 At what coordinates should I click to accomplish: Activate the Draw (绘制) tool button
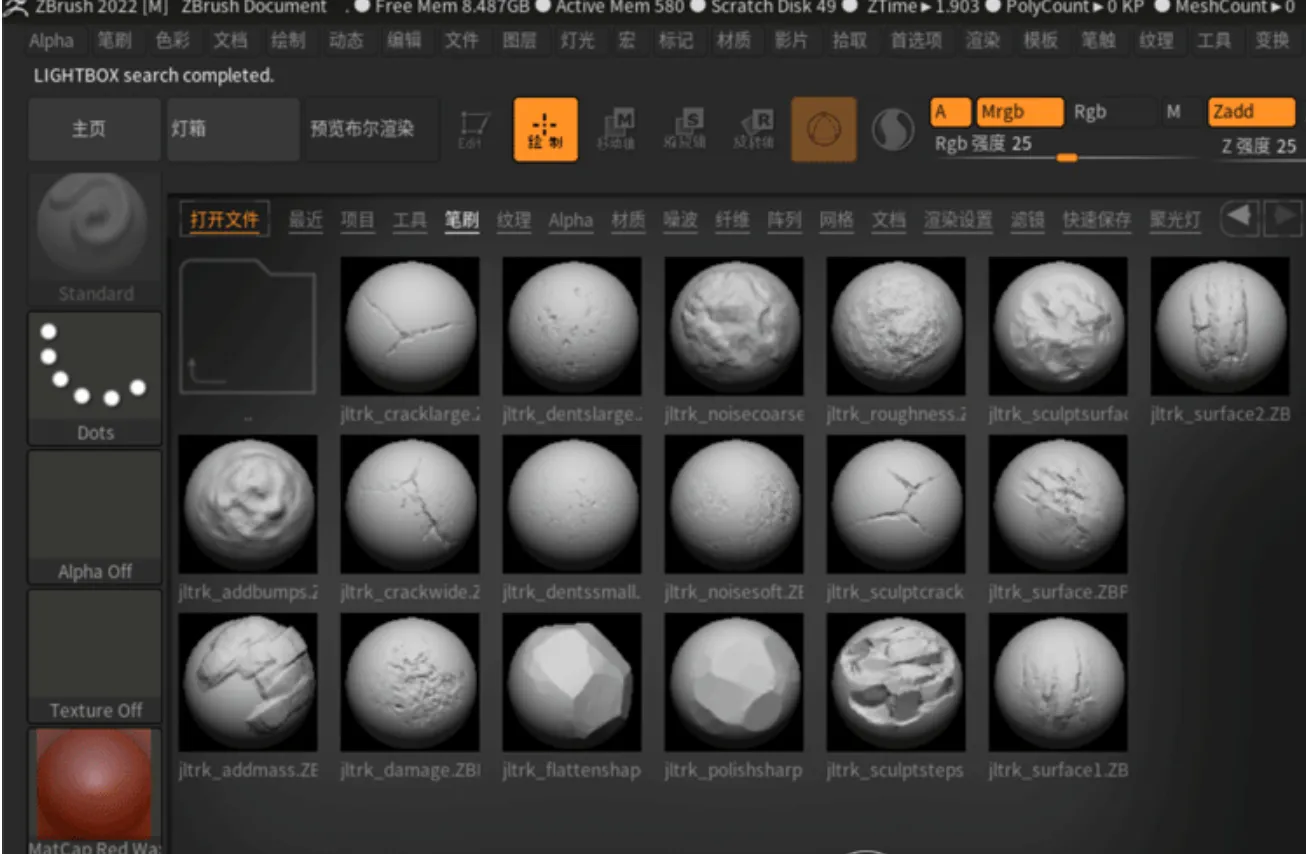pyautogui.click(x=545, y=129)
